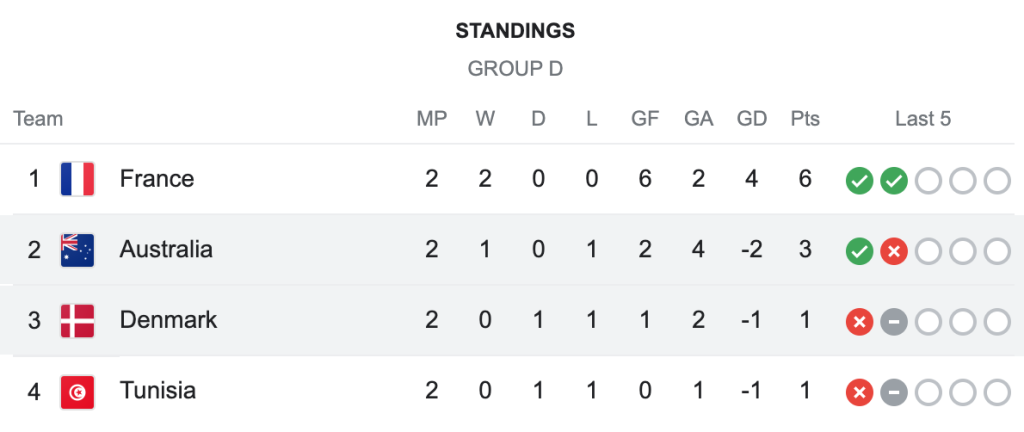This screenshot has width=1024, height=432.
Task: Select the Tunisia team name
Action: click(158, 391)
